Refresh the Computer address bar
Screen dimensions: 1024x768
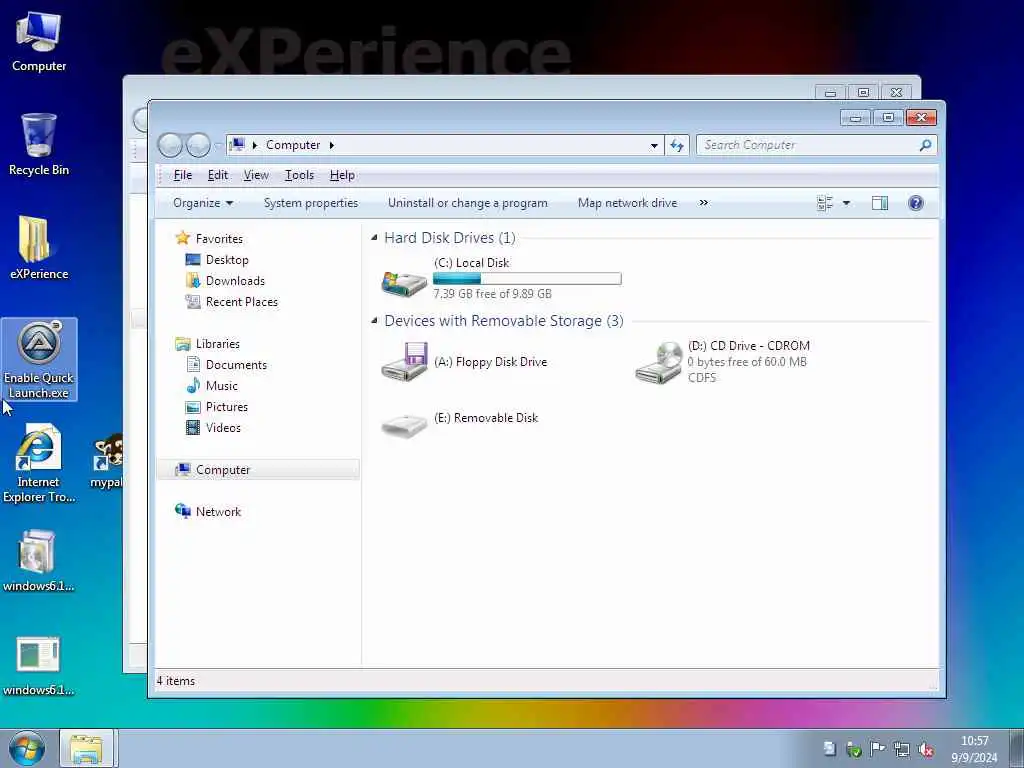[x=677, y=145]
